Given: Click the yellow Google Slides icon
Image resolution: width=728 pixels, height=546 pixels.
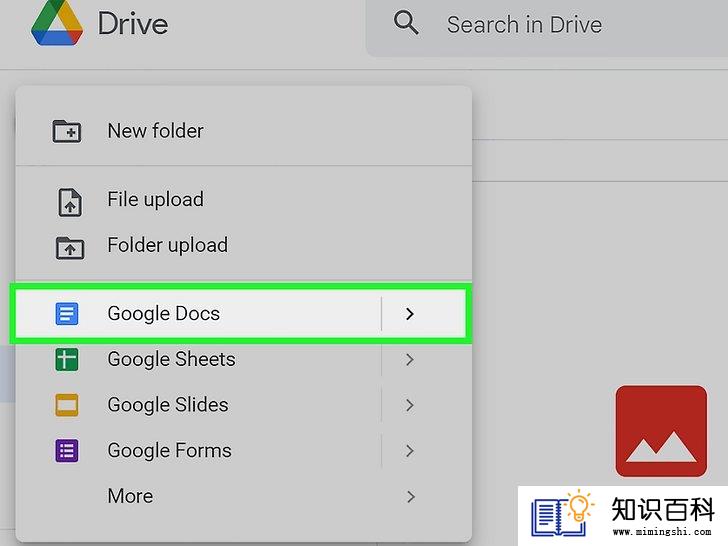Looking at the screenshot, I should coord(67,405).
